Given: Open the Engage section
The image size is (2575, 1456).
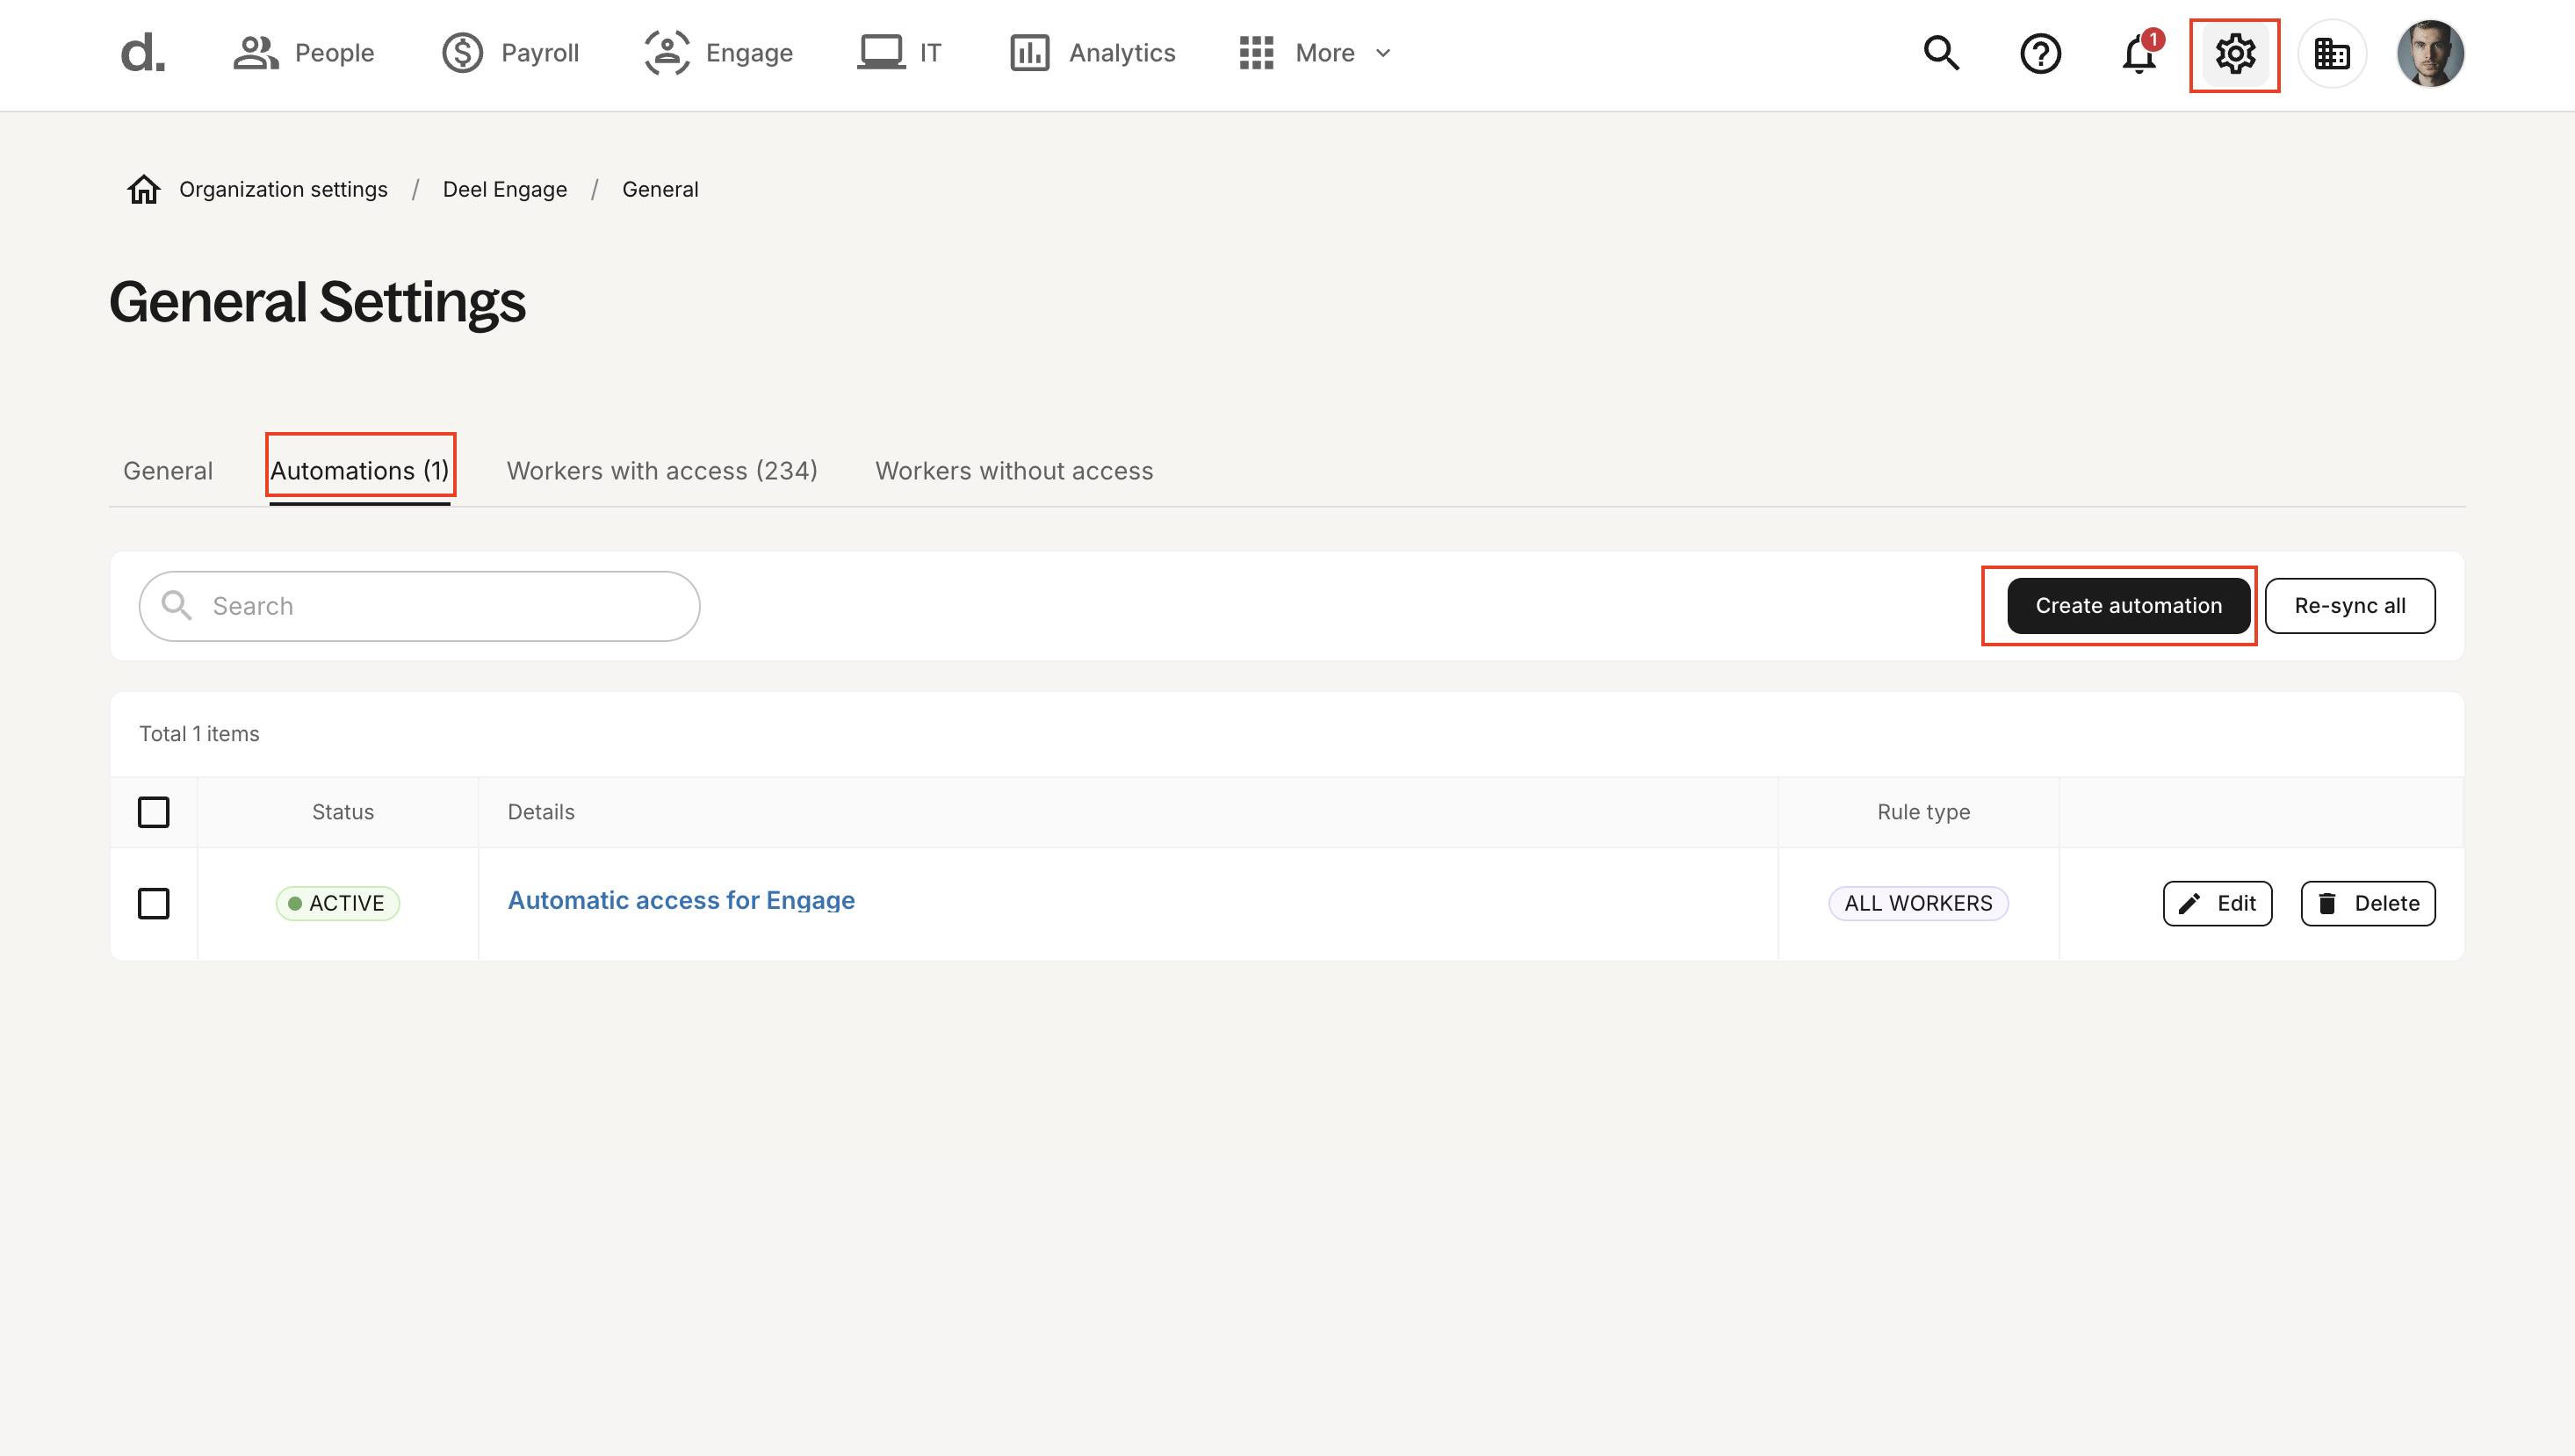Looking at the screenshot, I should [x=718, y=53].
